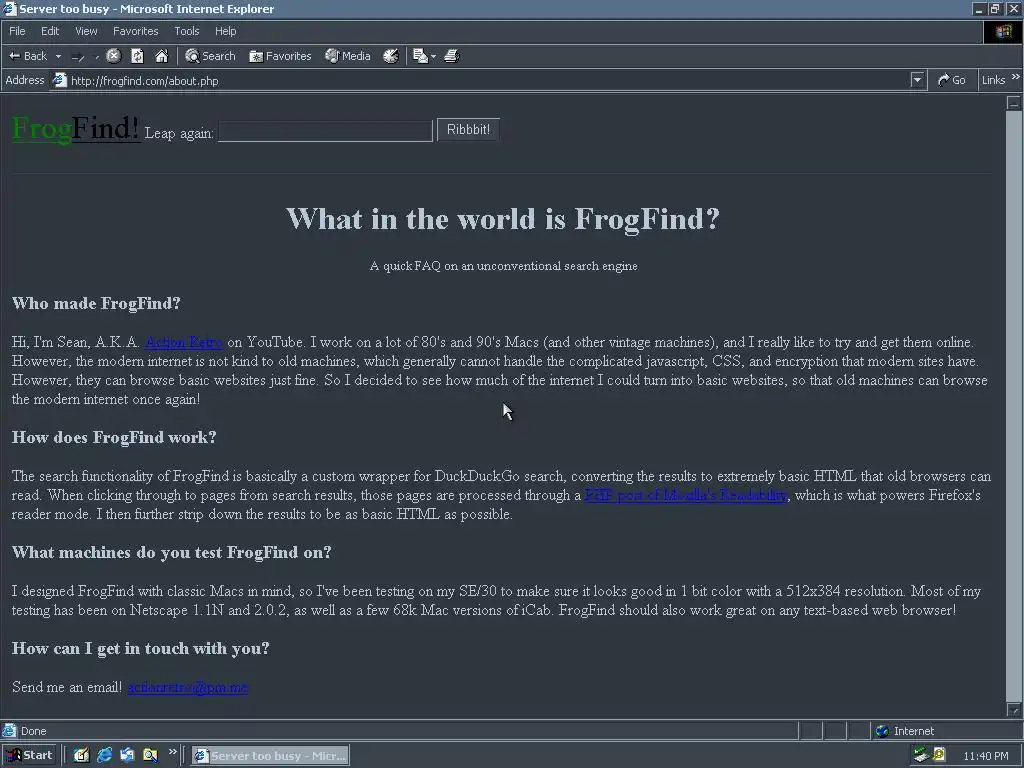The image size is (1024, 768).
Task: Stop loading with the Stop icon
Action: click(114, 56)
